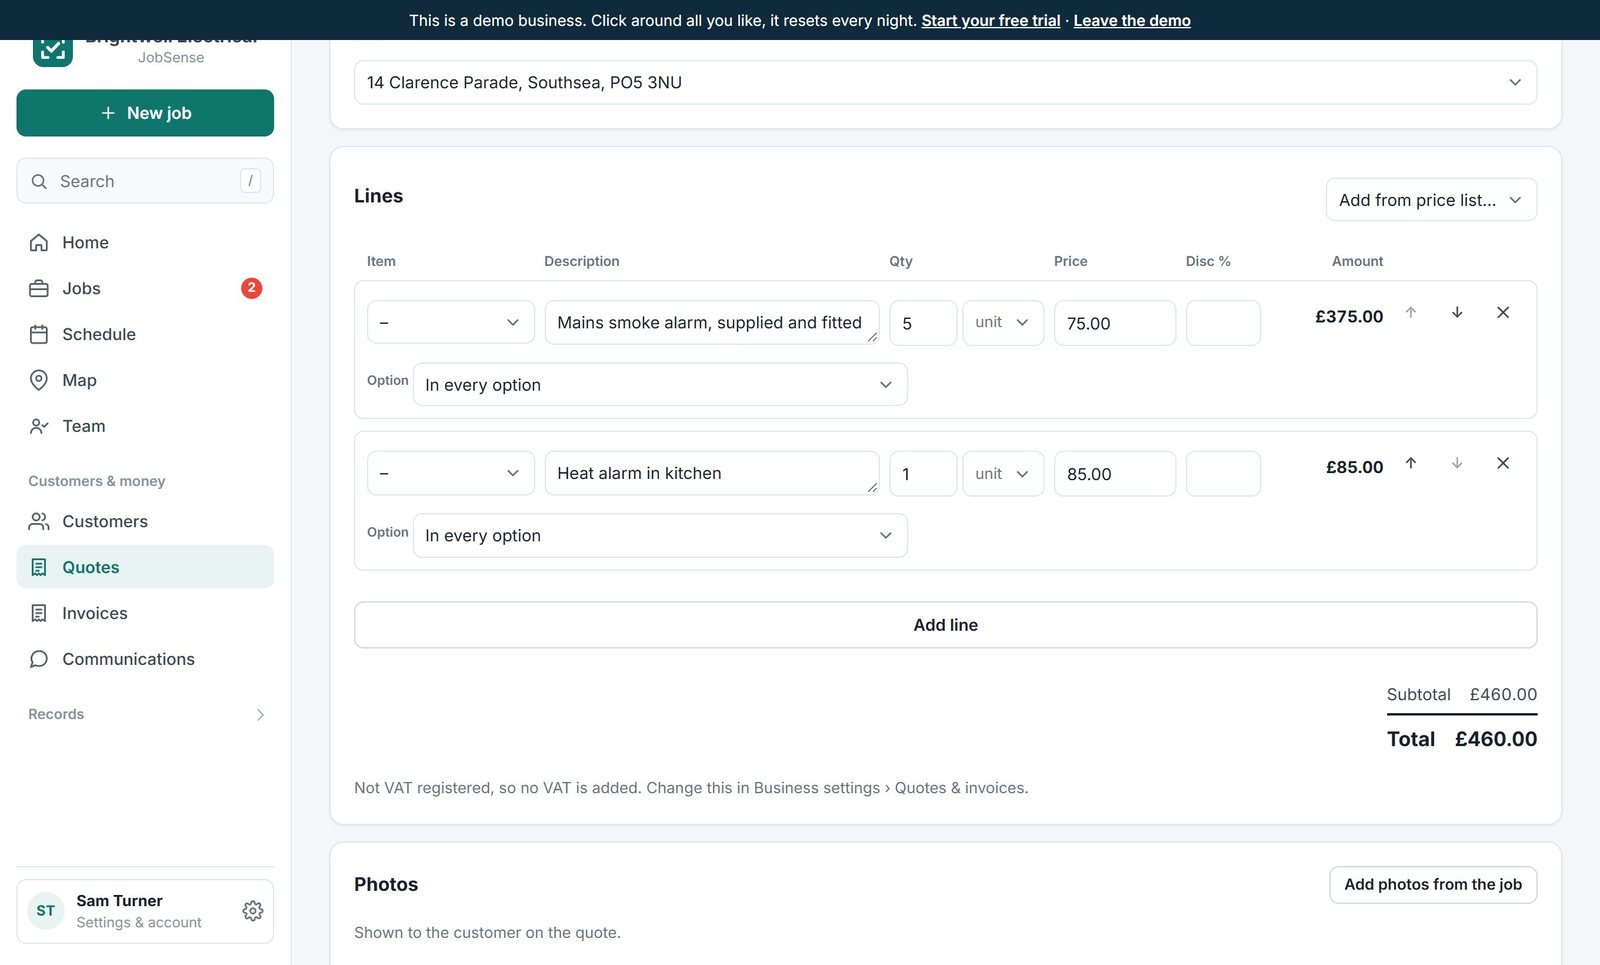Edit the Heat alarm in kitchen description
Screen dimensions: 1600x965
[x=712, y=473]
